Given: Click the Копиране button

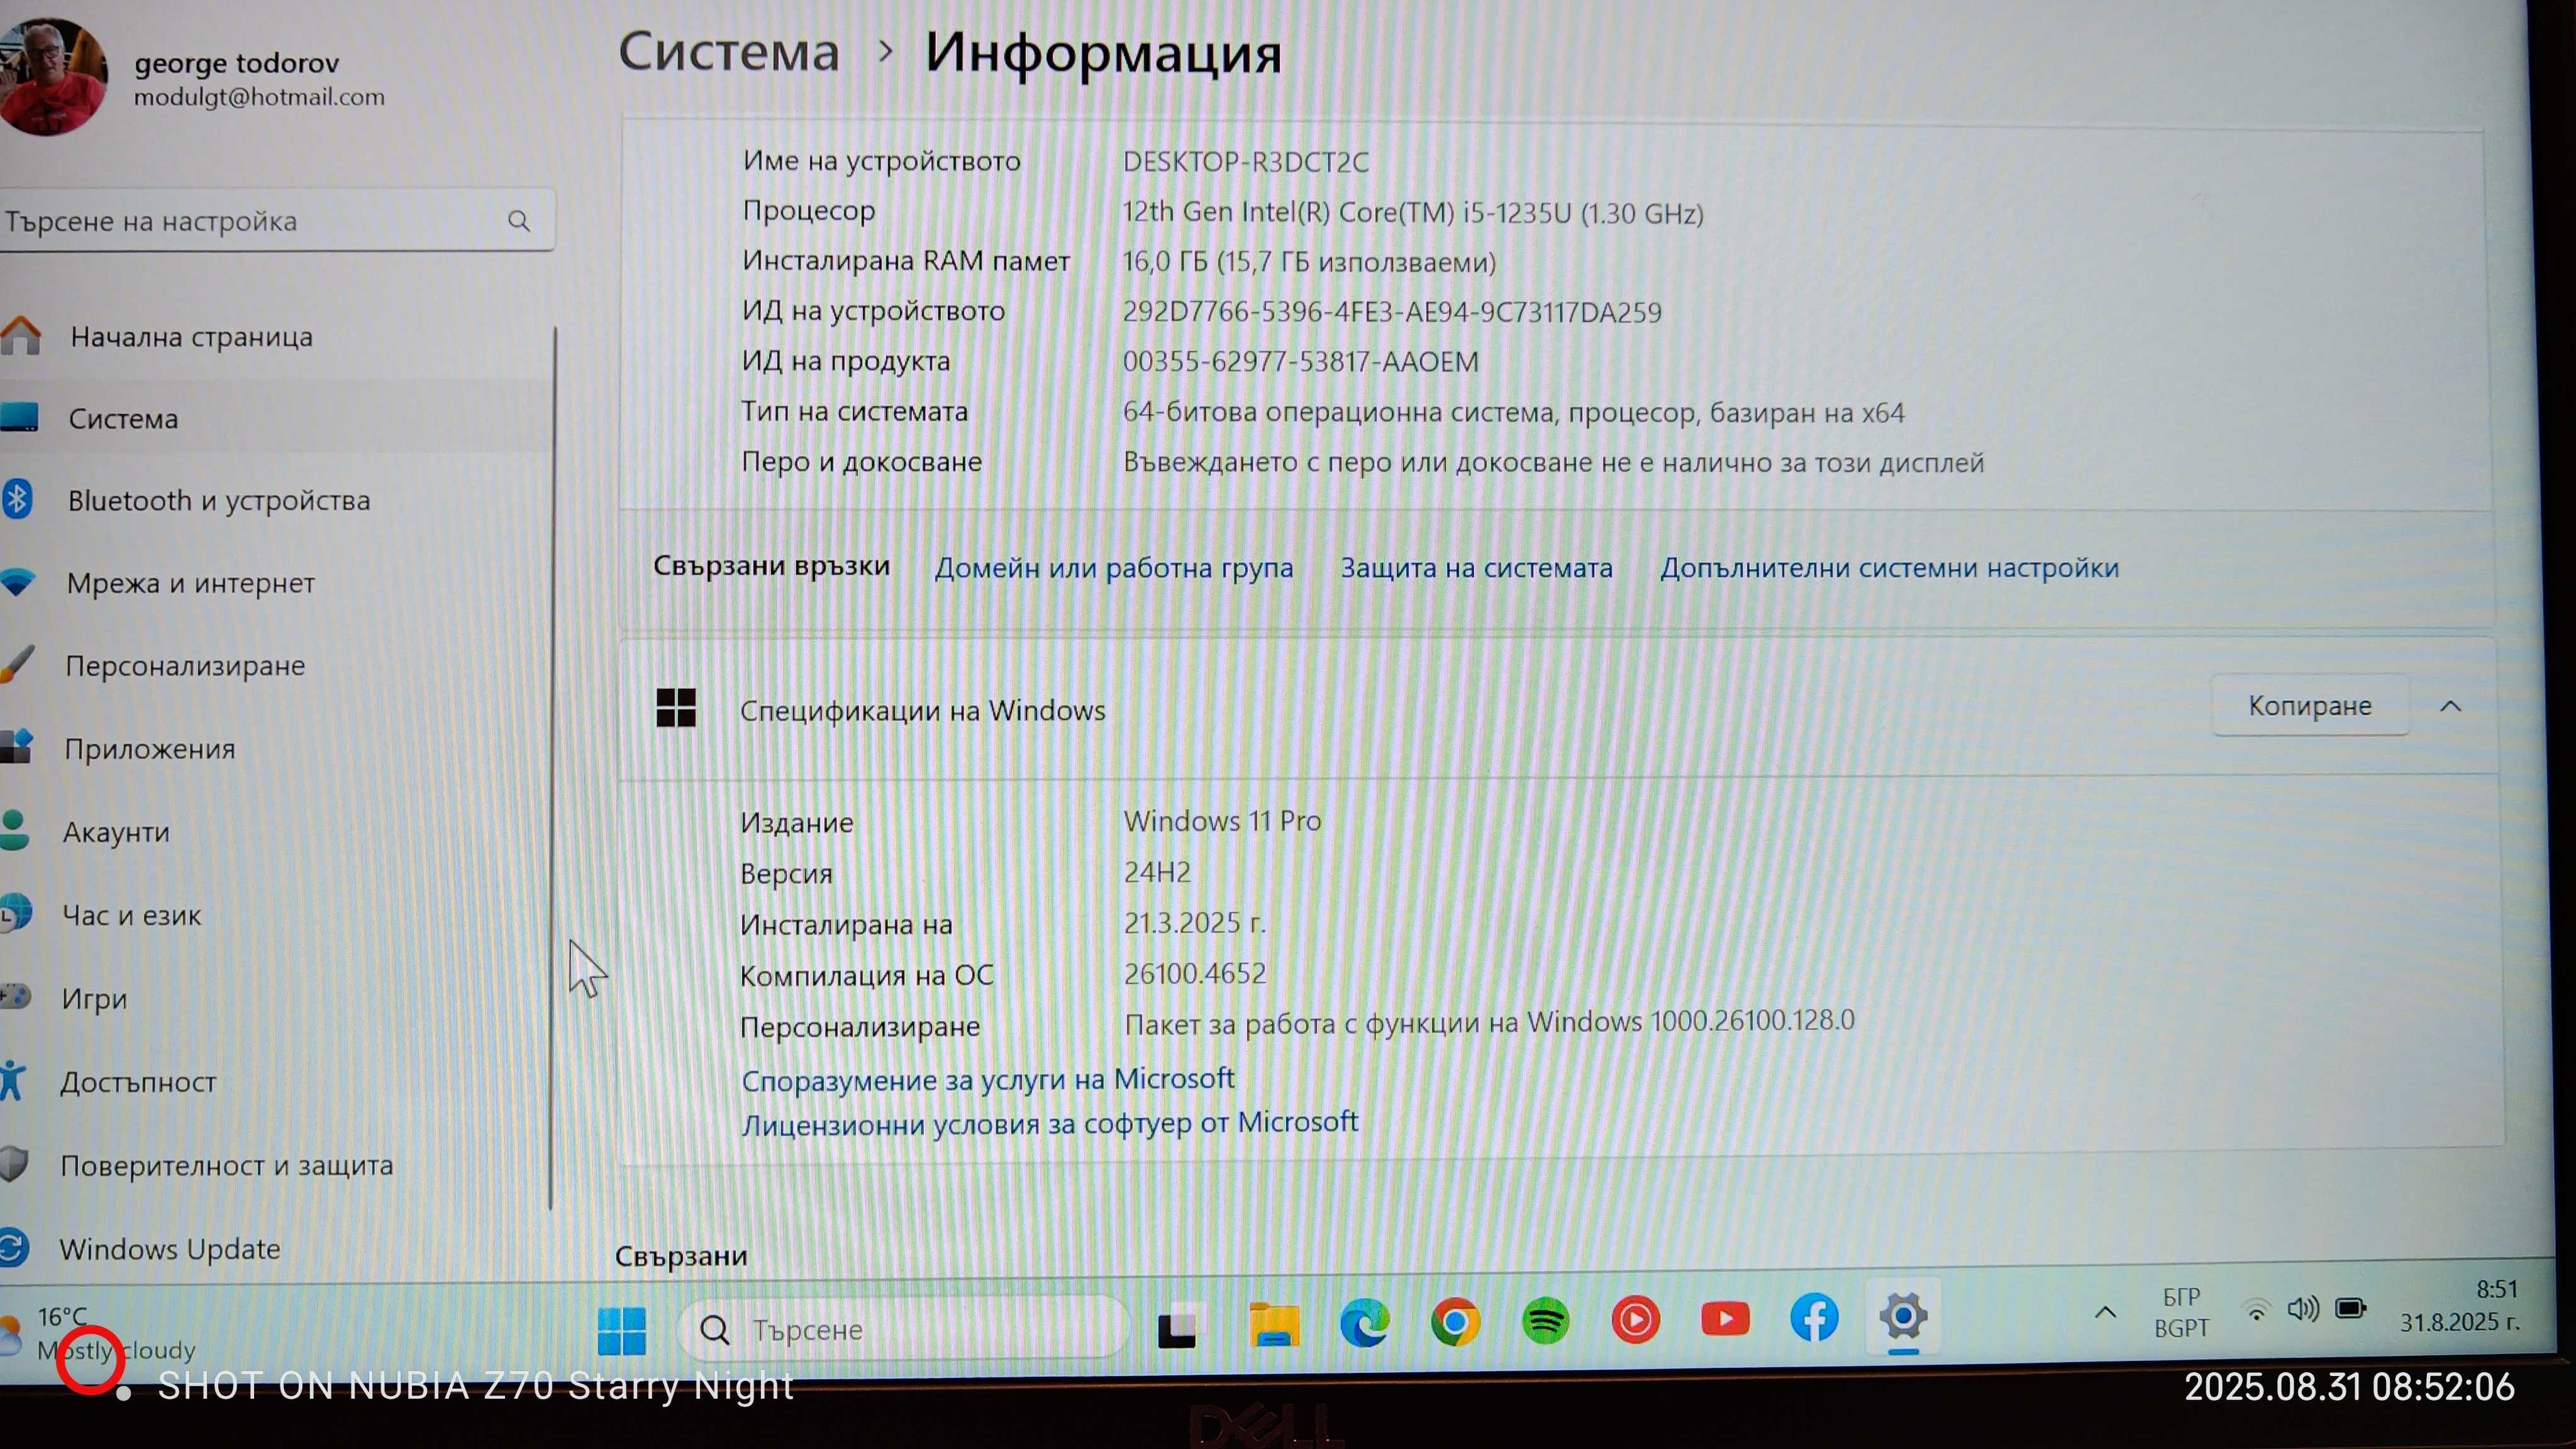Looking at the screenshot, I should 2310,706.
